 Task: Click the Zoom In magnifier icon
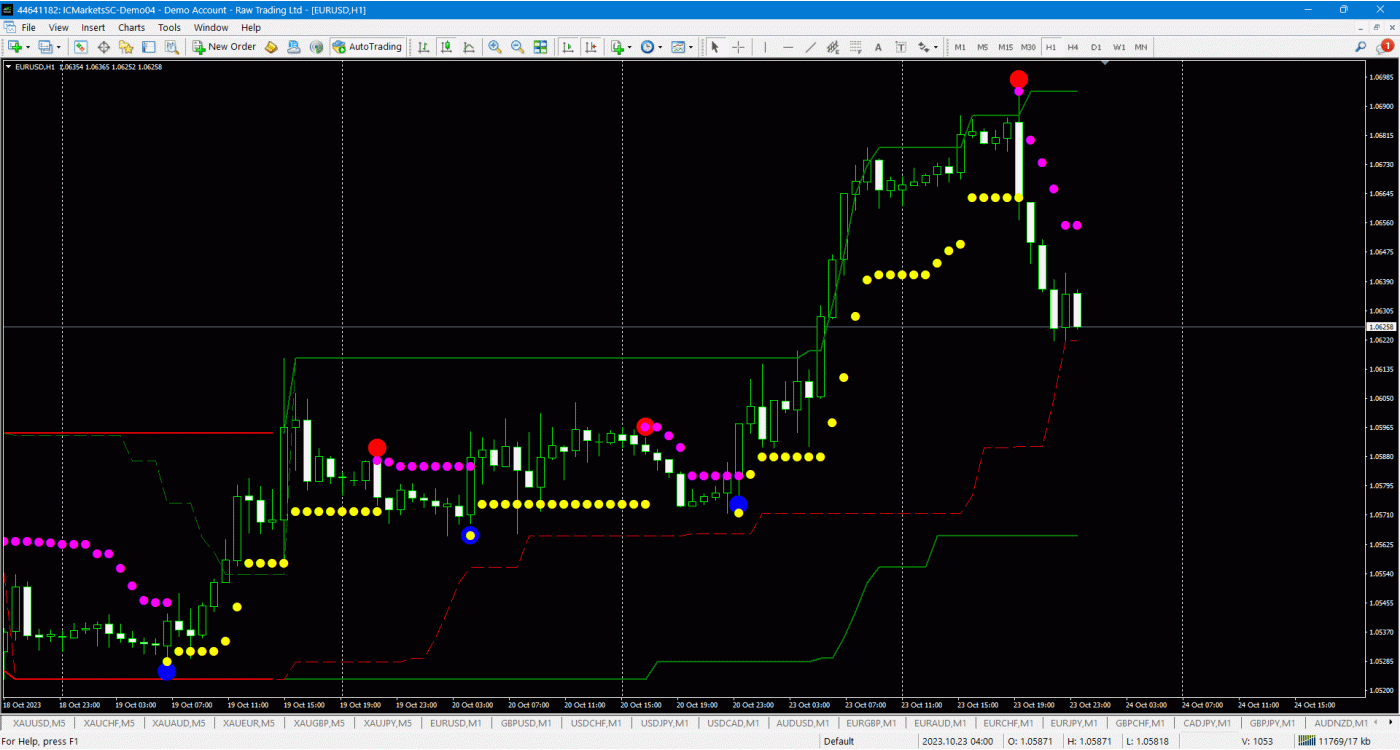point(495,47)
